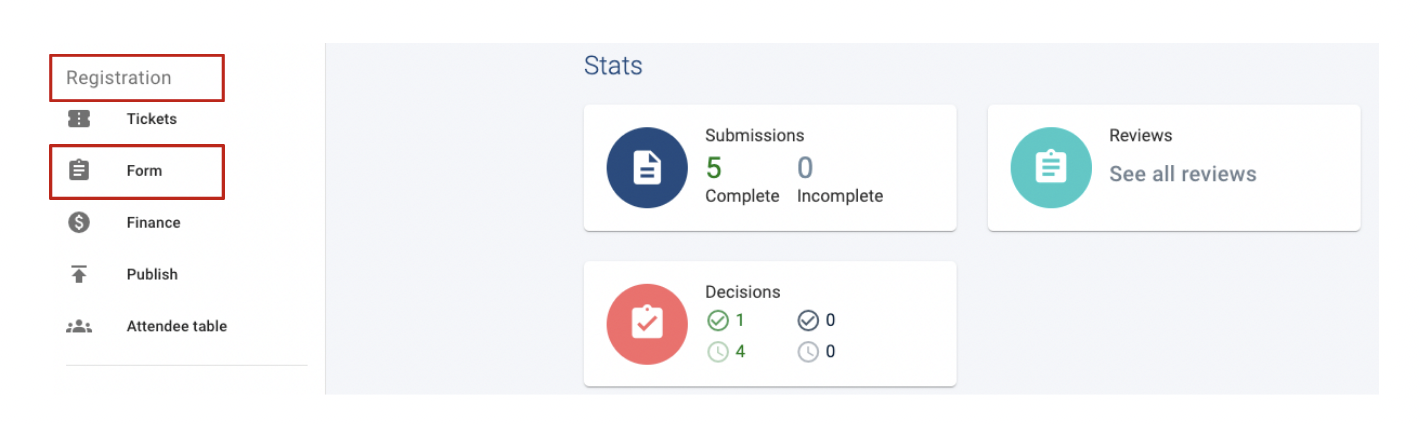Select Form in the sidebar

pyautogui.click(x=144, y=171)
